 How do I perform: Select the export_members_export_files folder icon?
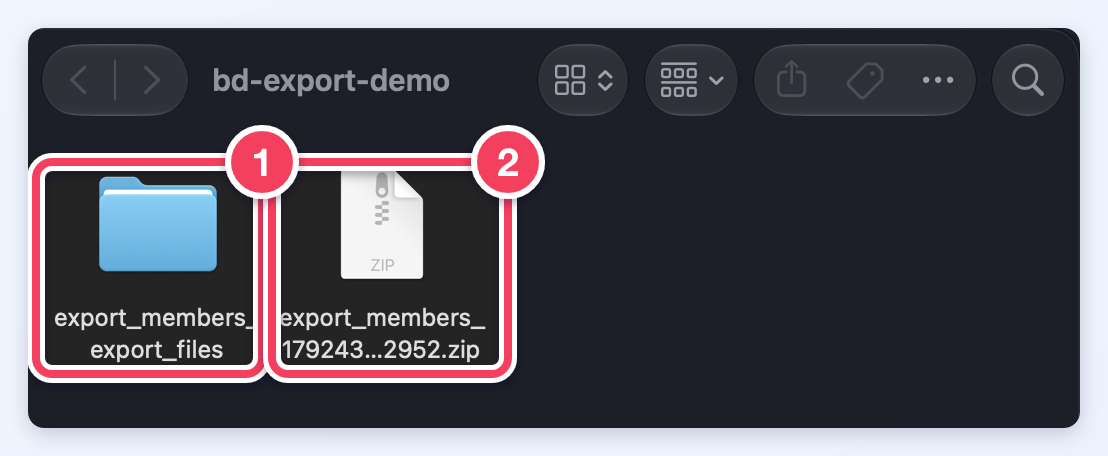[158, 224]
